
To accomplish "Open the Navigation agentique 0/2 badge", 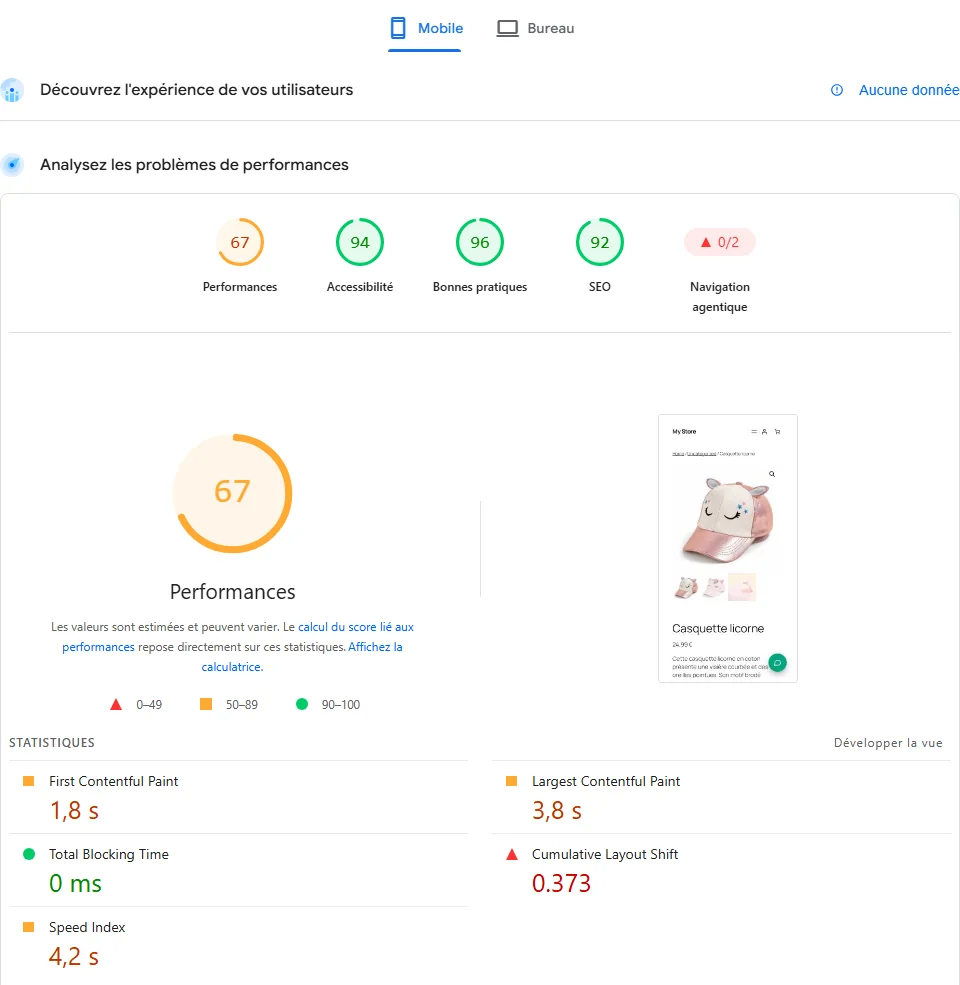I will [720, 242].
